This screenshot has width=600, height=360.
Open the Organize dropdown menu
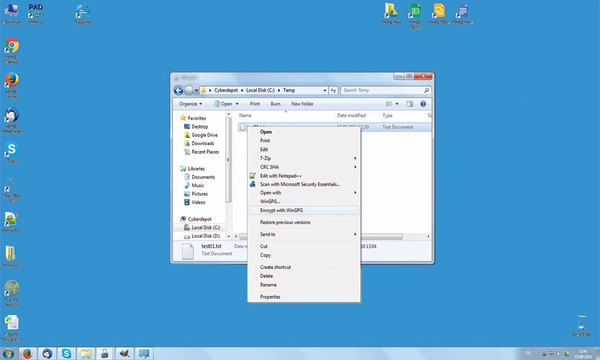click(191, 104)
